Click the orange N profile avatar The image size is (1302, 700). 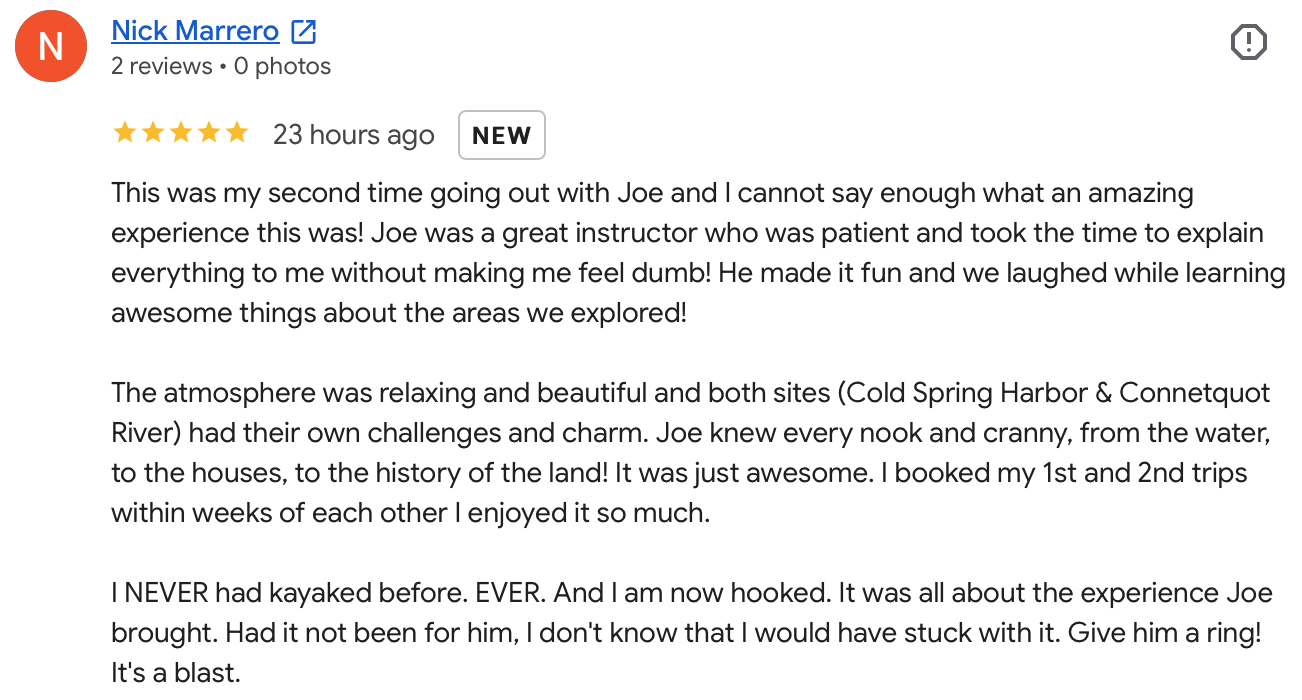pyautogui.click(x=49, y=46)
